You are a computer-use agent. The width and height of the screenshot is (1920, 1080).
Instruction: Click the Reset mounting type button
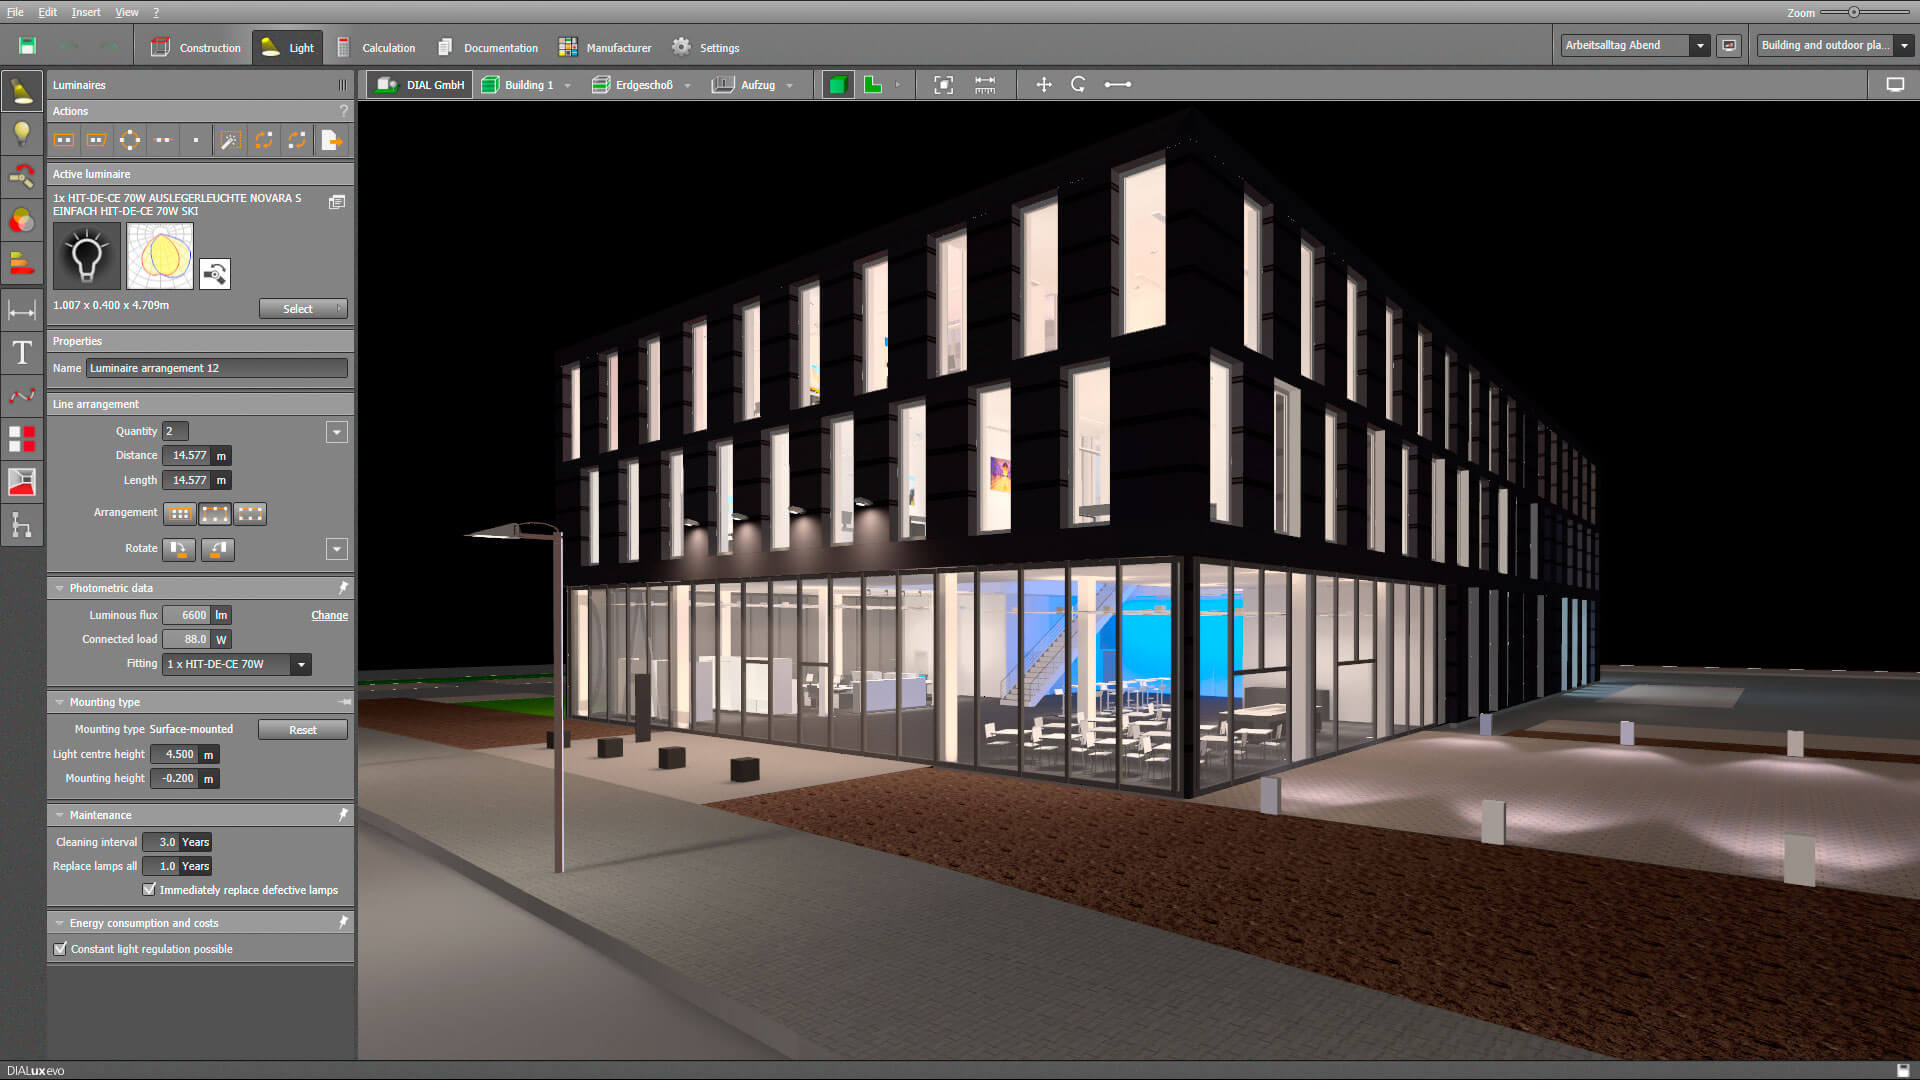tap(302, 730)
